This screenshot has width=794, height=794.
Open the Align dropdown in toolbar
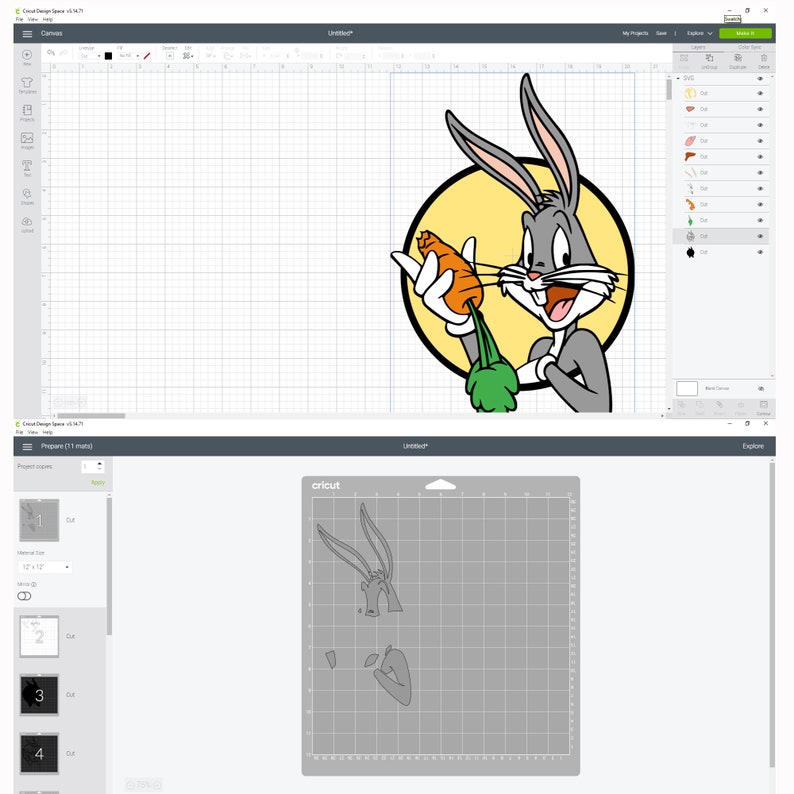[x=210, y=56]
